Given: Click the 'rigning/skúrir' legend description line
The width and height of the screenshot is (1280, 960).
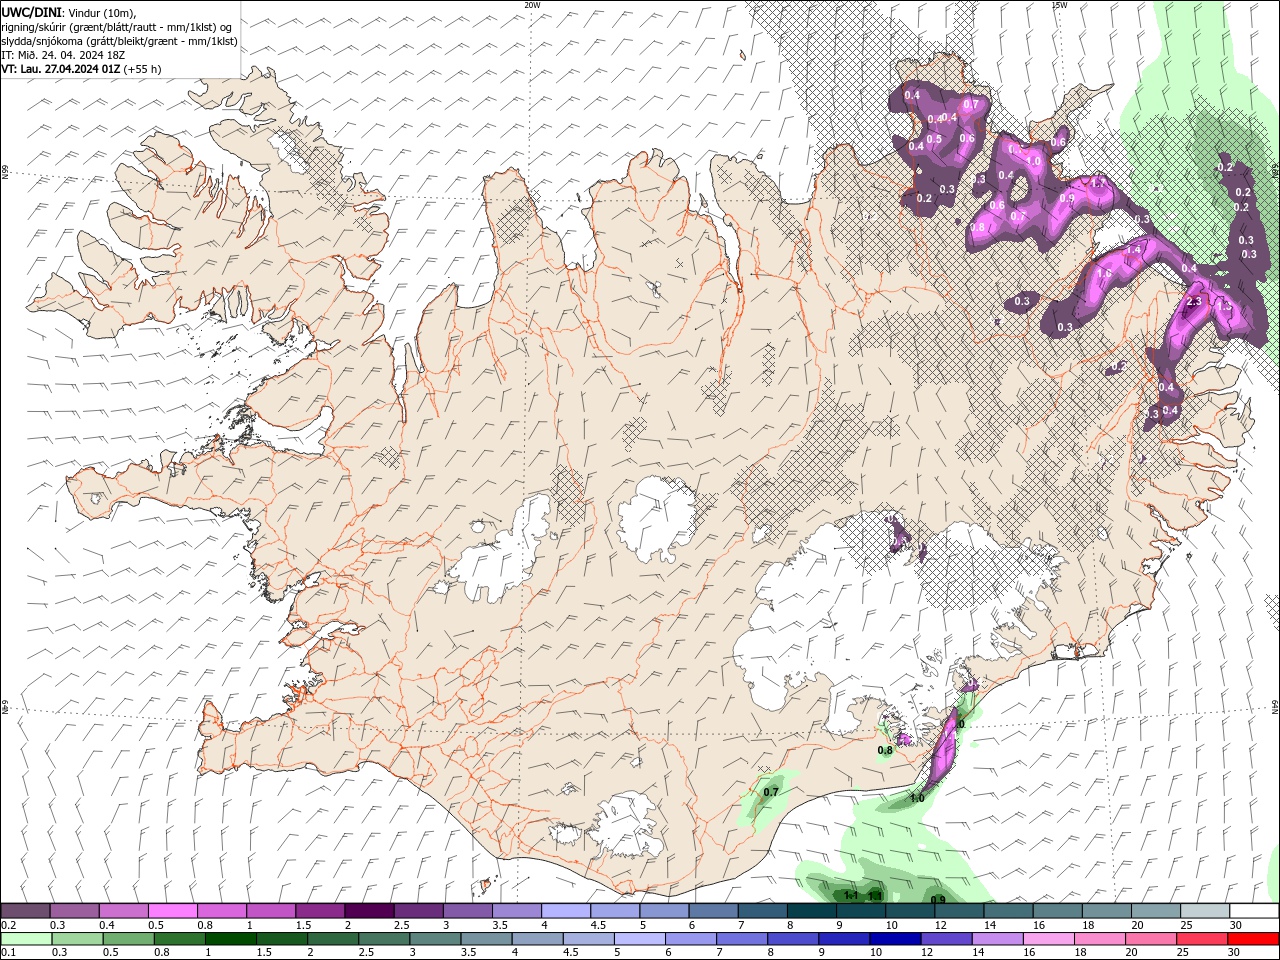Looking at the screenshot, I should coord(117,27).
